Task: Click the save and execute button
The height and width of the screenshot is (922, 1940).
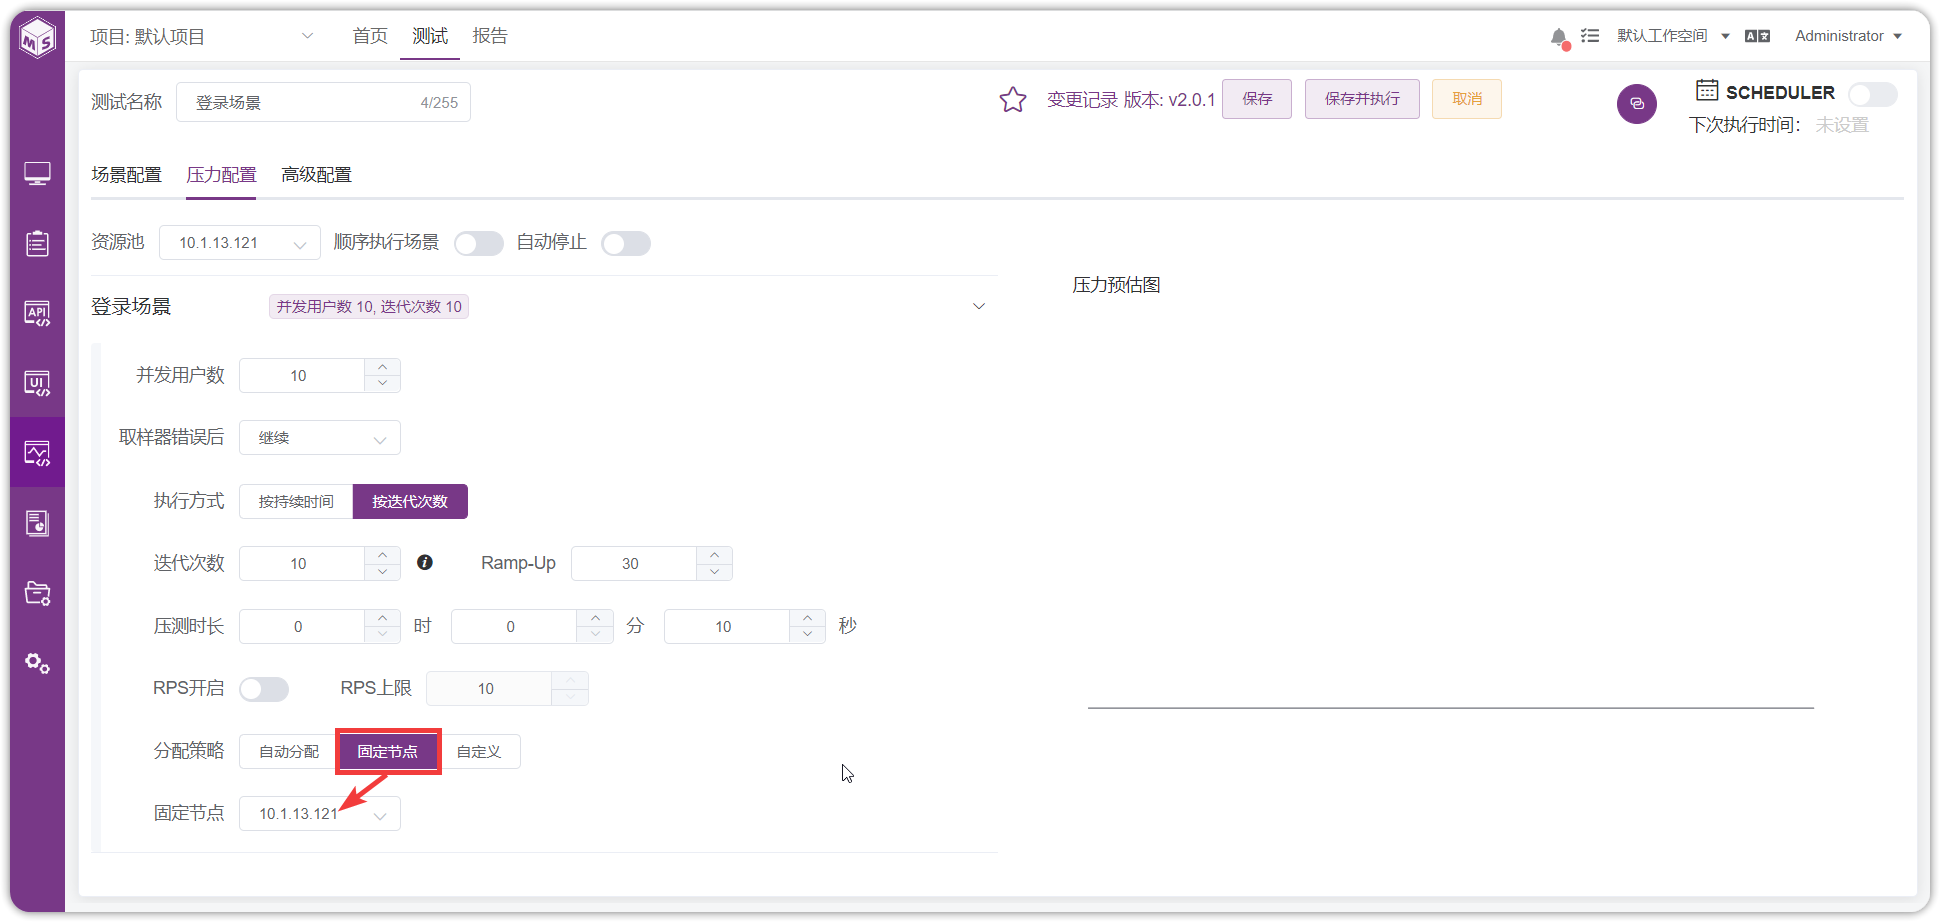Action: (1362, 99)
